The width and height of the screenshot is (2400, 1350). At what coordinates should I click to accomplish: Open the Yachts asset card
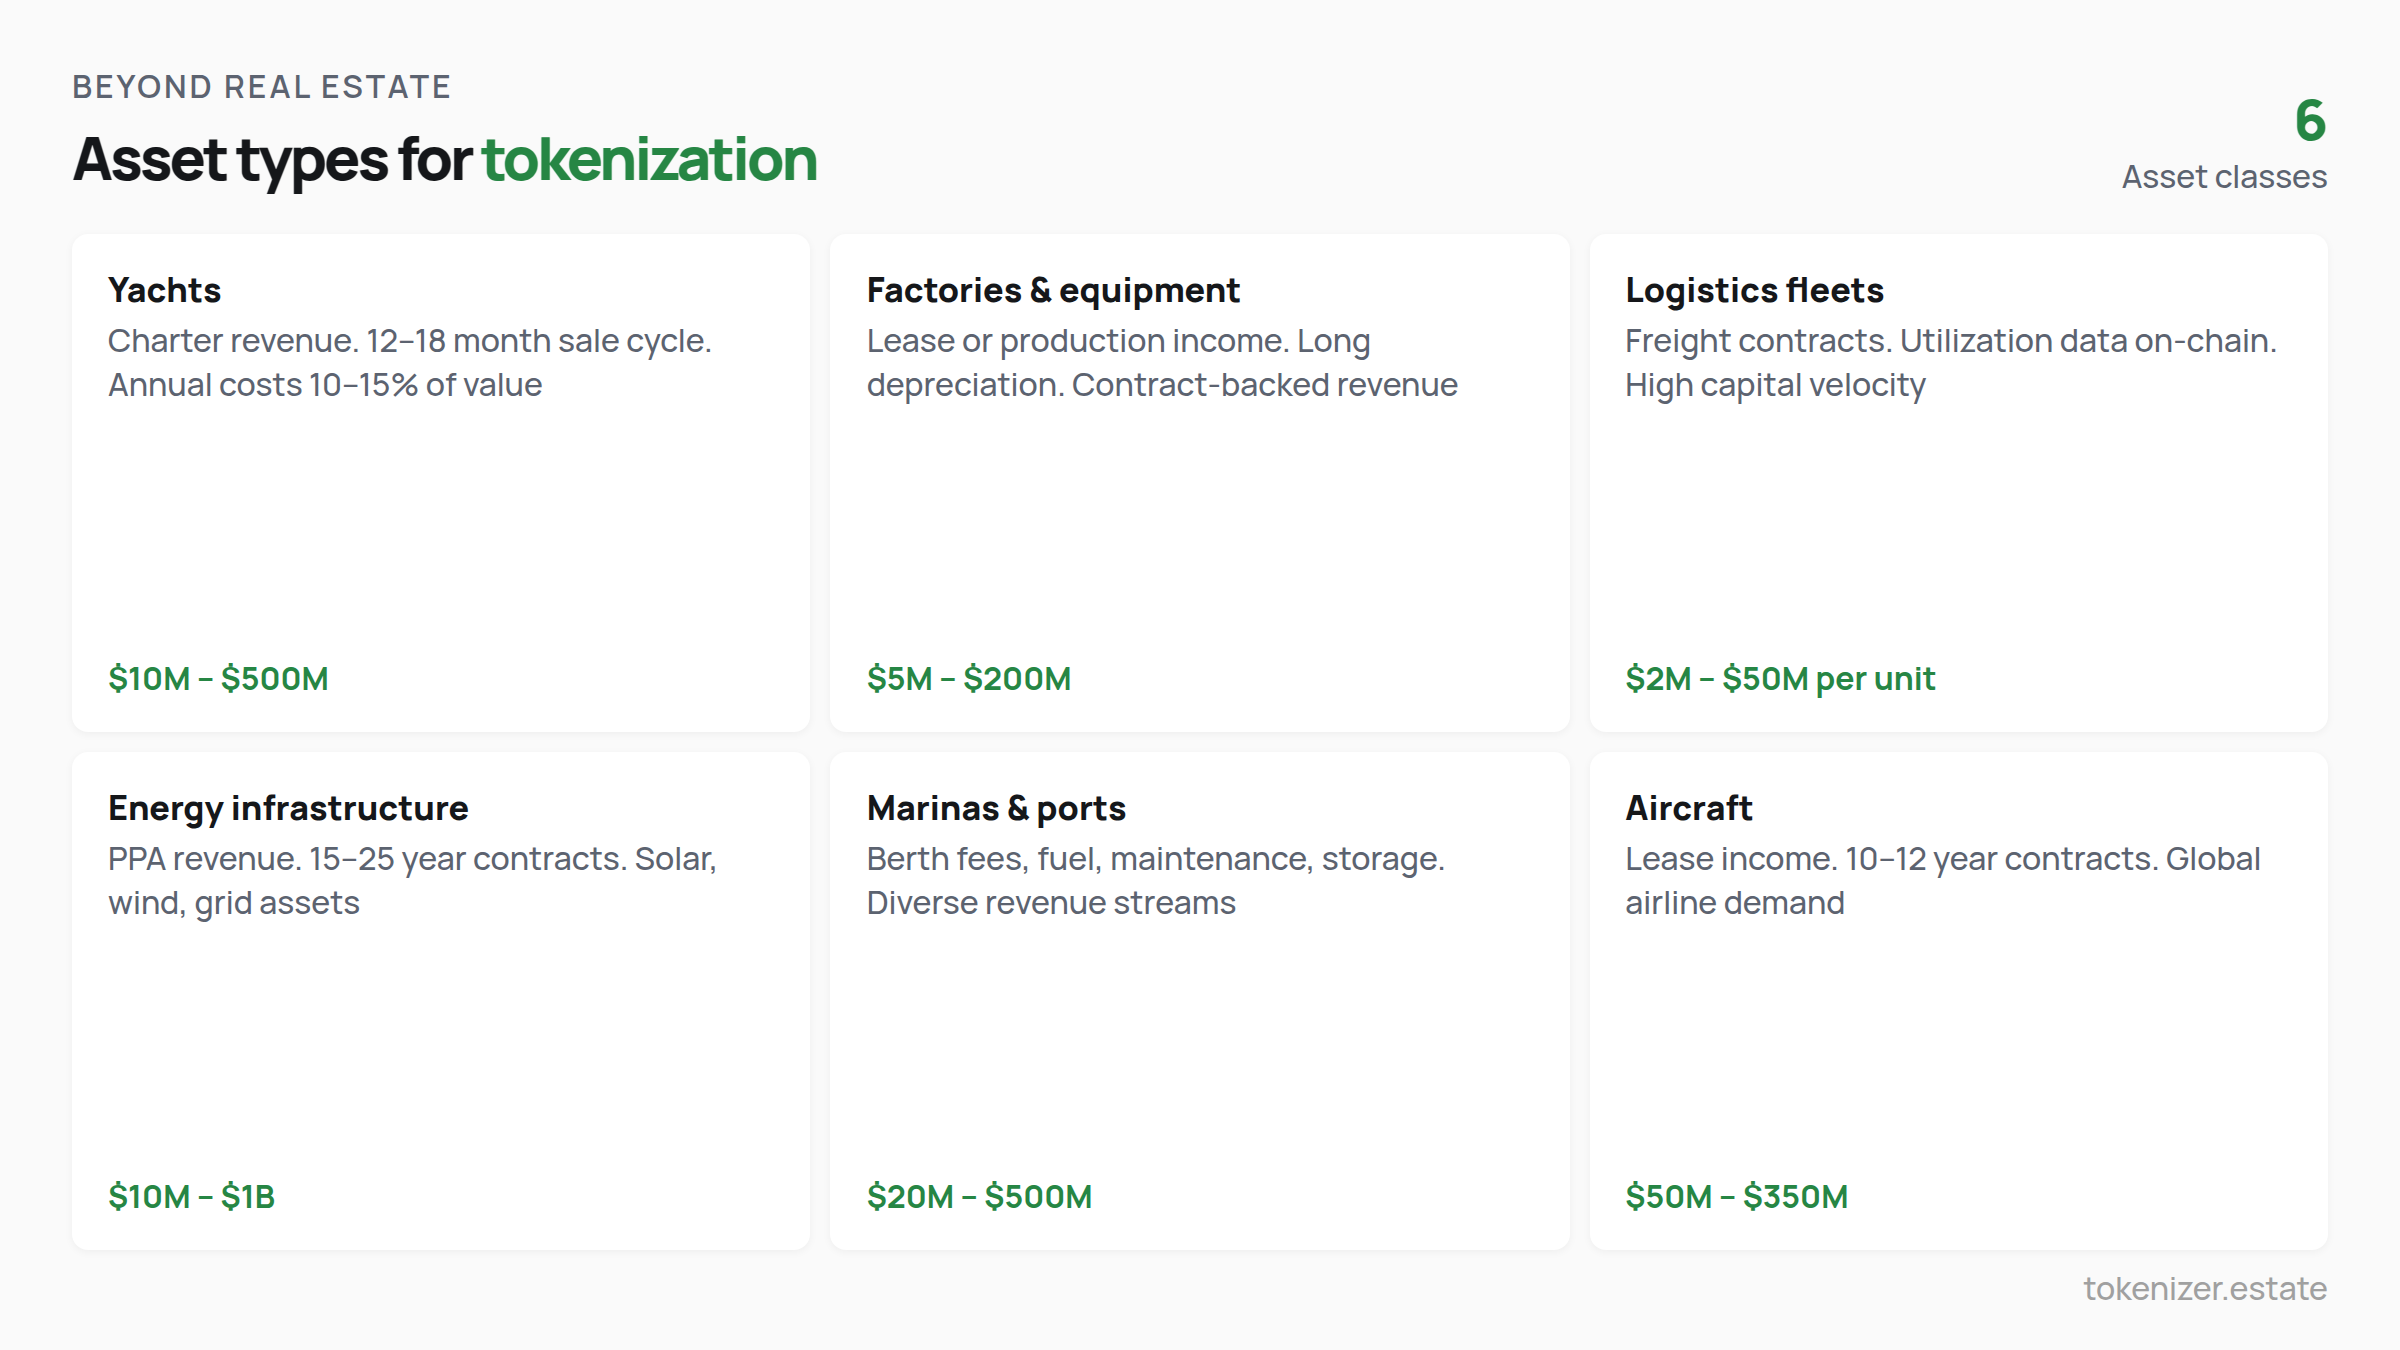click(x=440, y=480)
